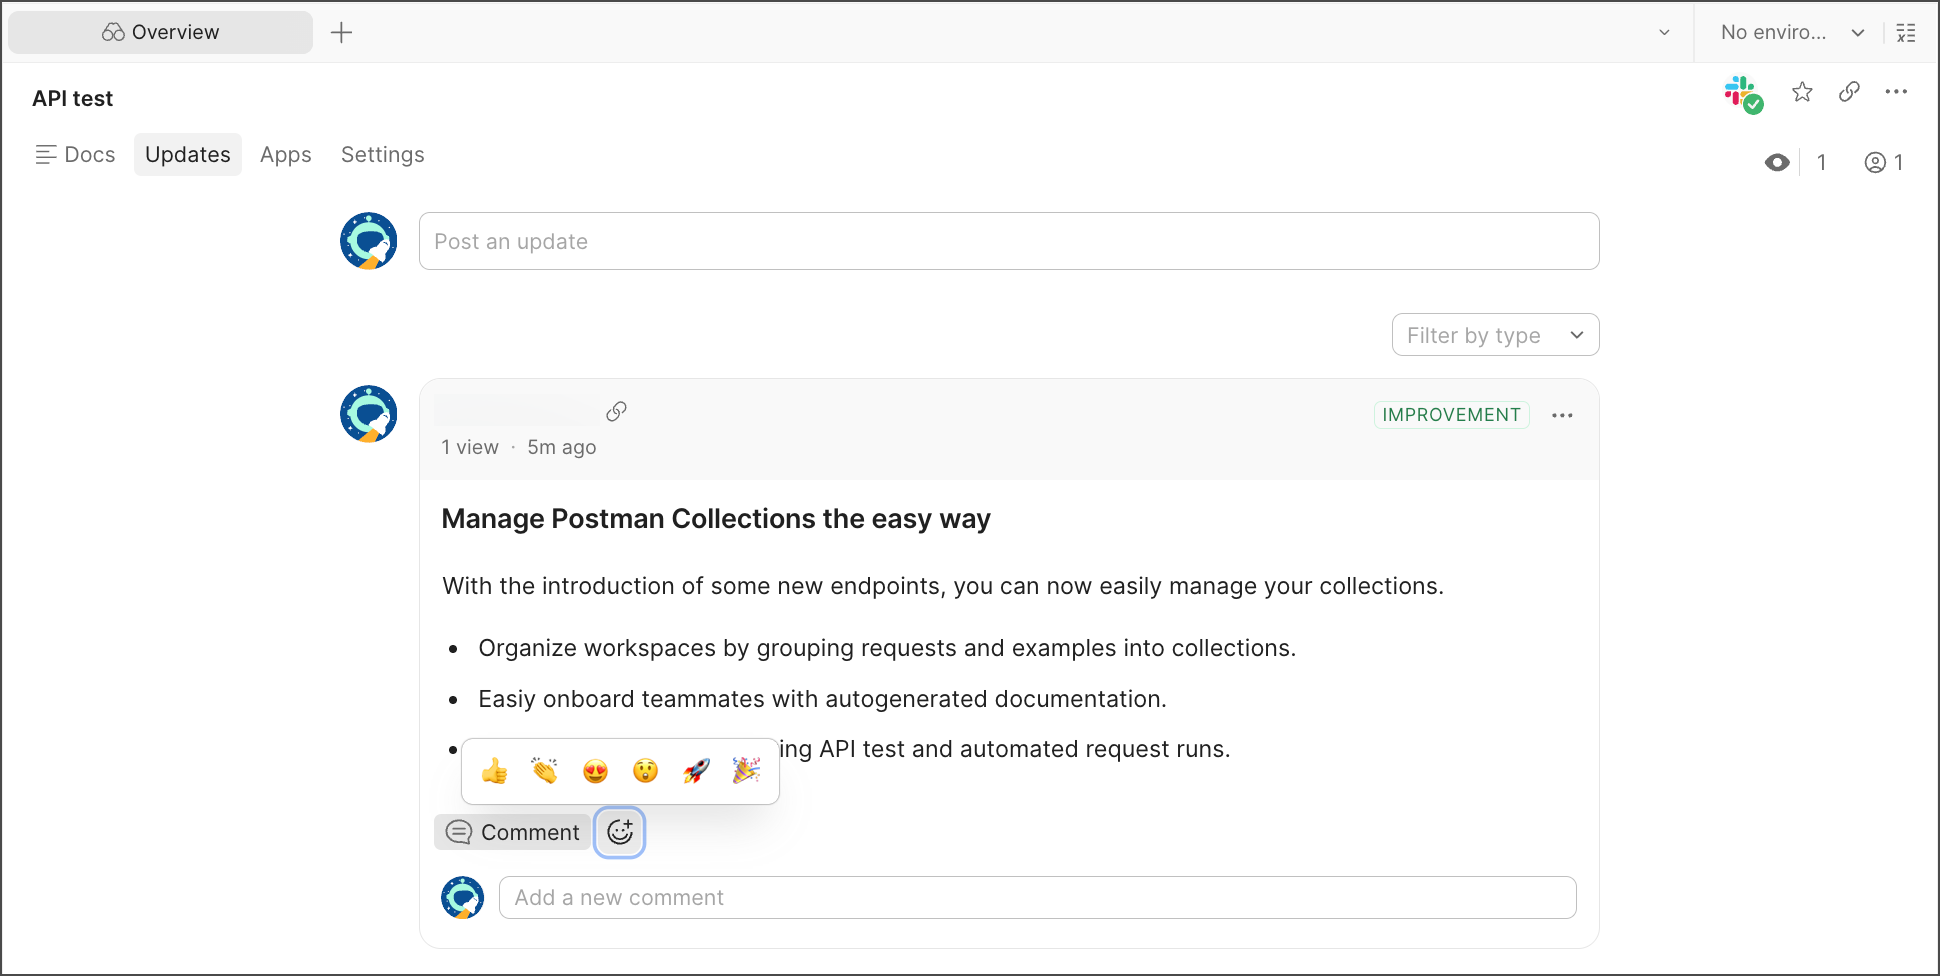Switch to the Docs tab
Screen dimensions: 1940x976
[x=75, y=154]
